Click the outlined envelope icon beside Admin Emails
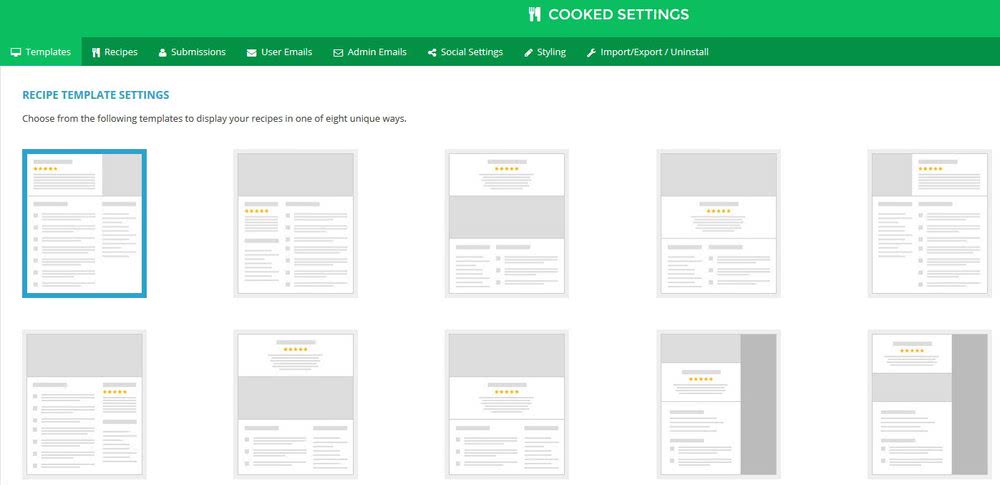Viewport: 1000px width, 485px height. coord(338,52)
